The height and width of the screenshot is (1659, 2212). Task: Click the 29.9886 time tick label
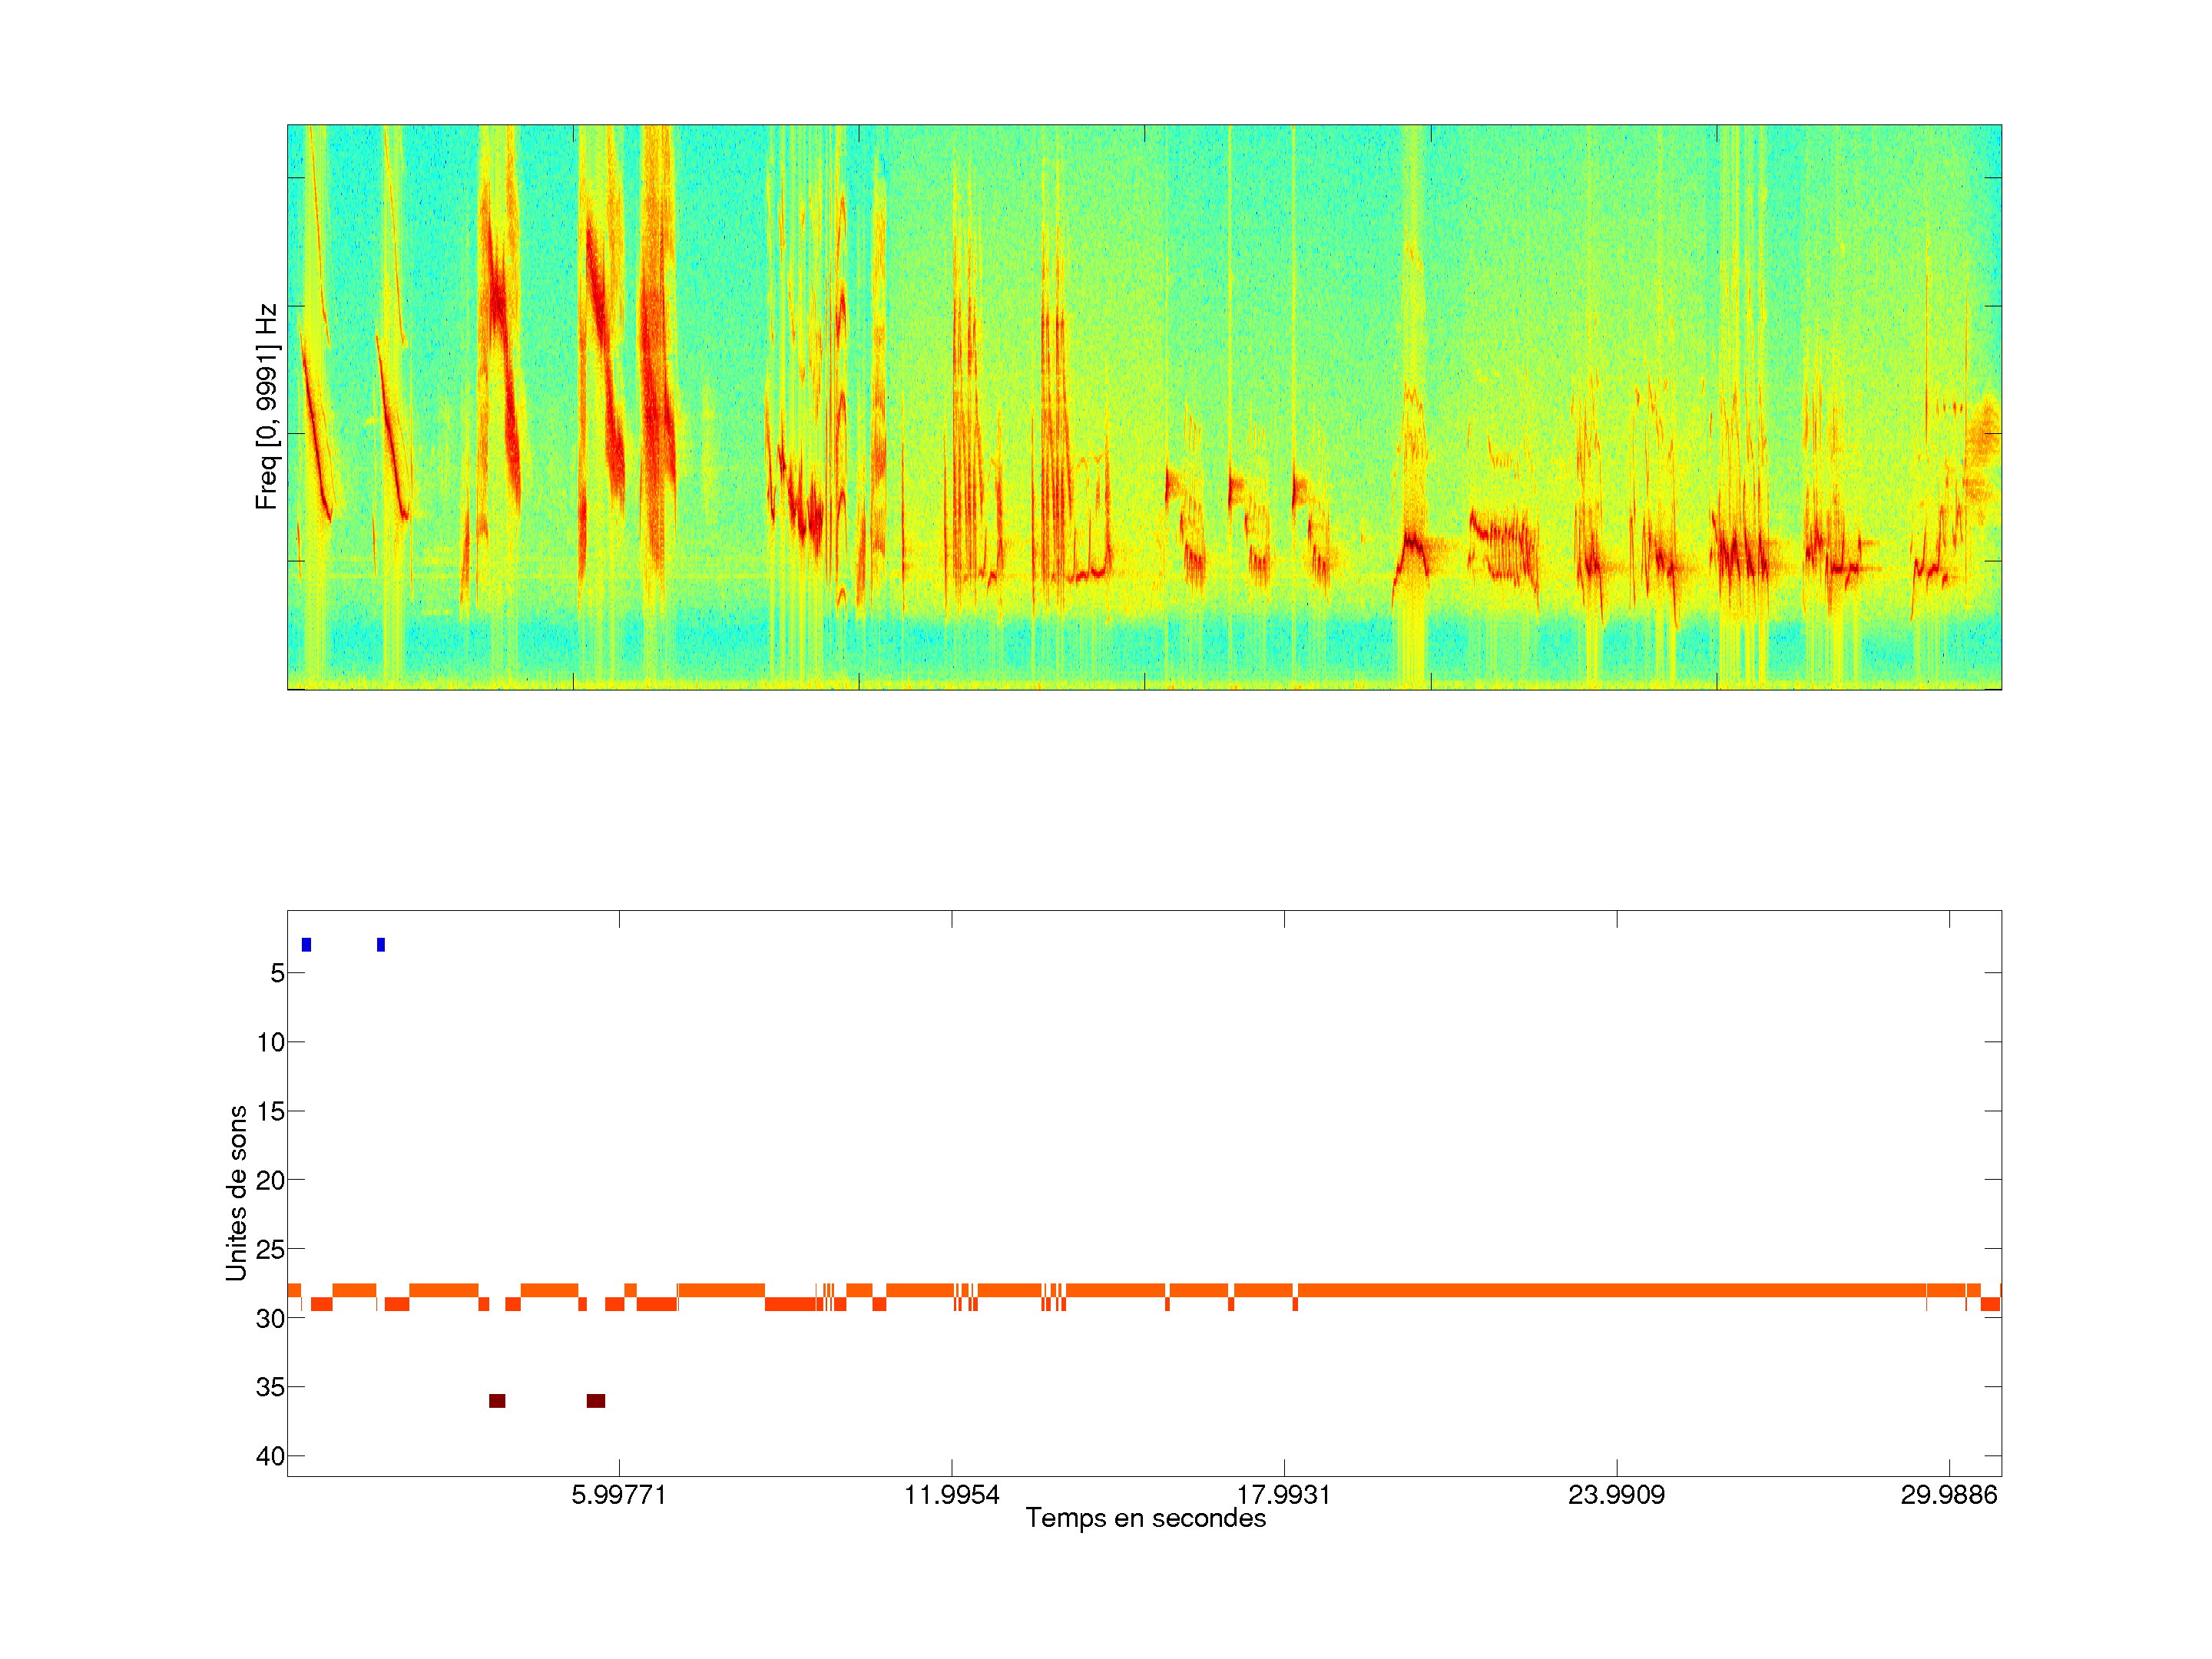click(x=1948, y=1495)
